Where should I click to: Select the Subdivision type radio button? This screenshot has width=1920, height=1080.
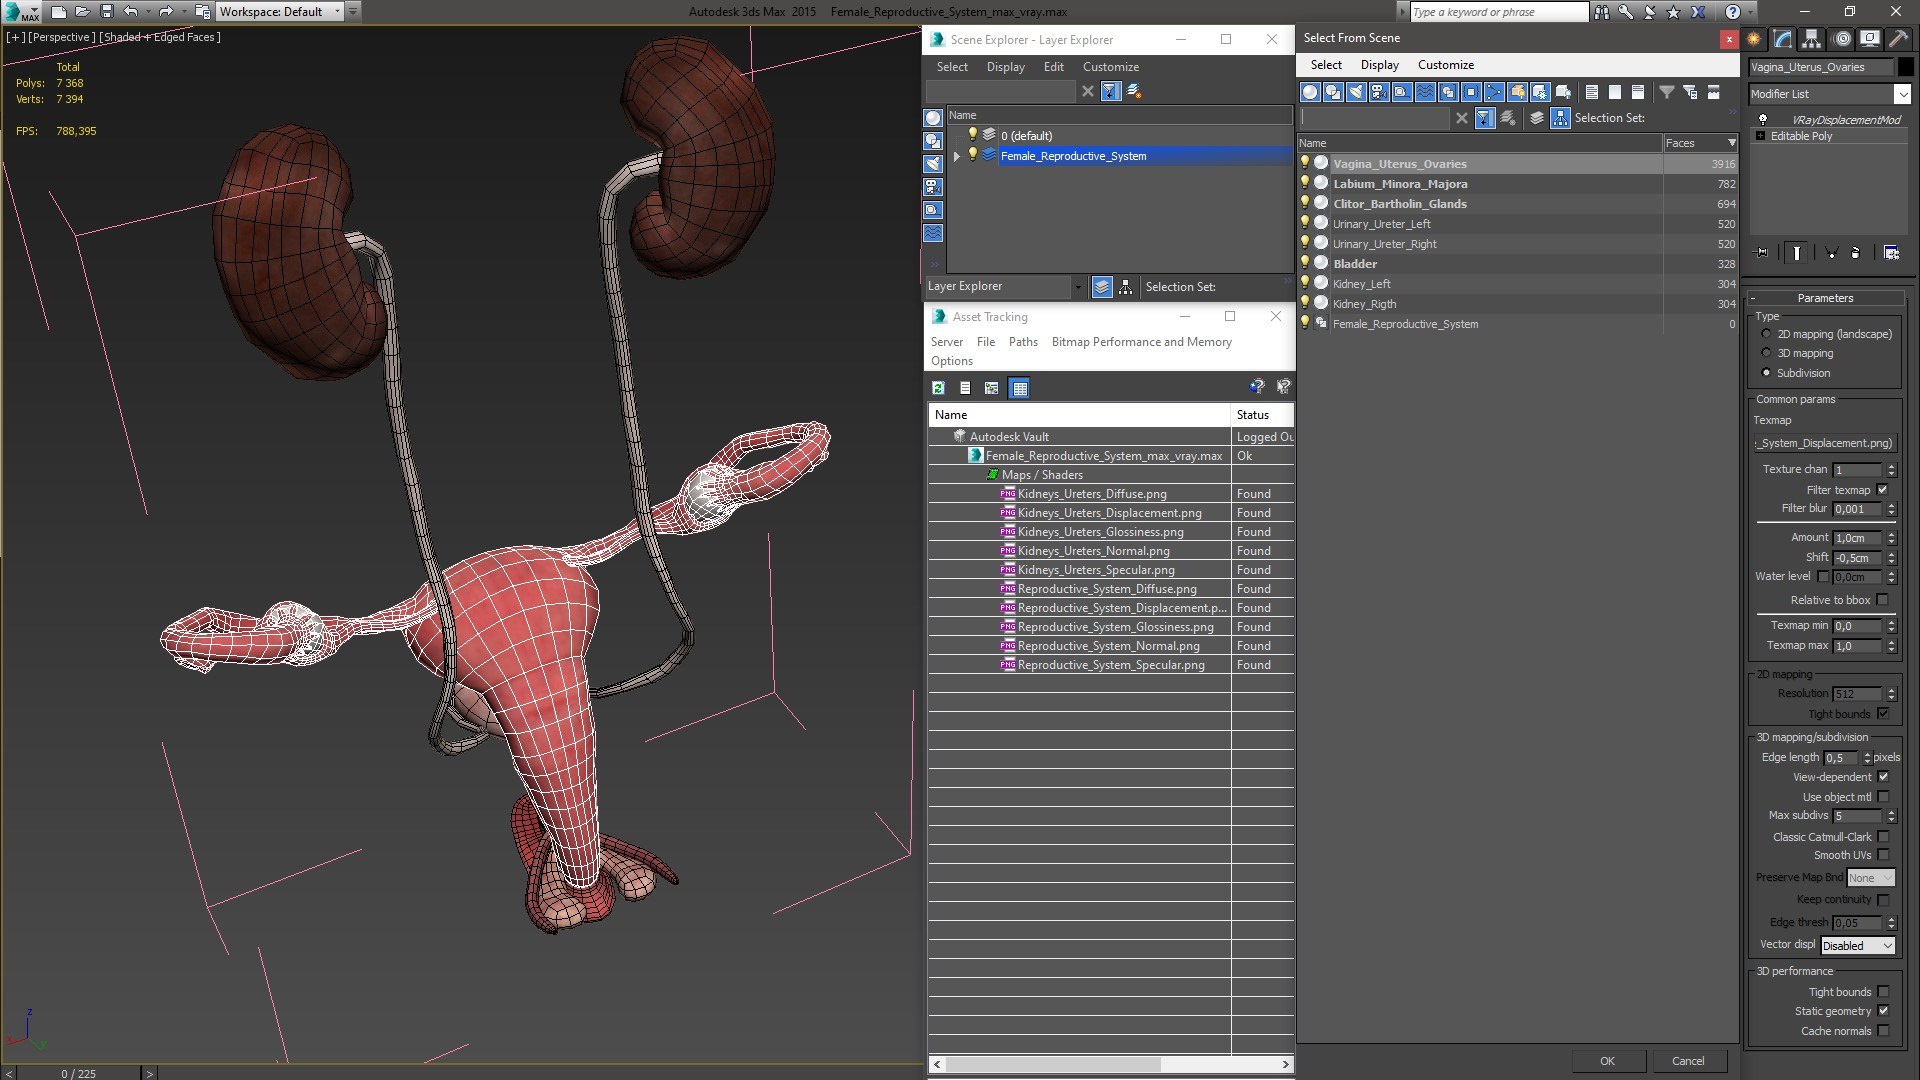[x=1766, y=373]
